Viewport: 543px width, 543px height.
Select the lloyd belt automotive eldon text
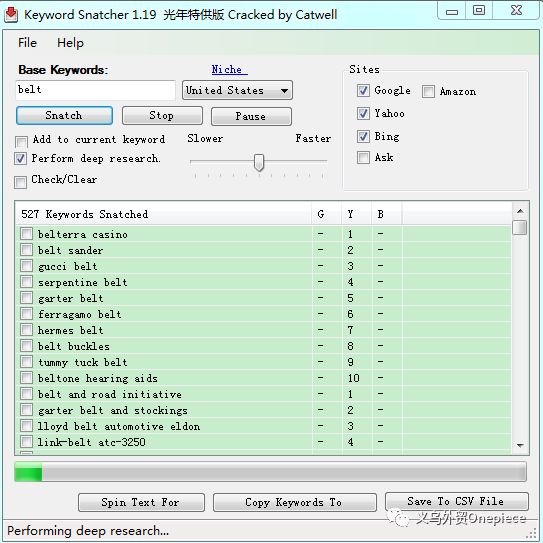point(119,426)
